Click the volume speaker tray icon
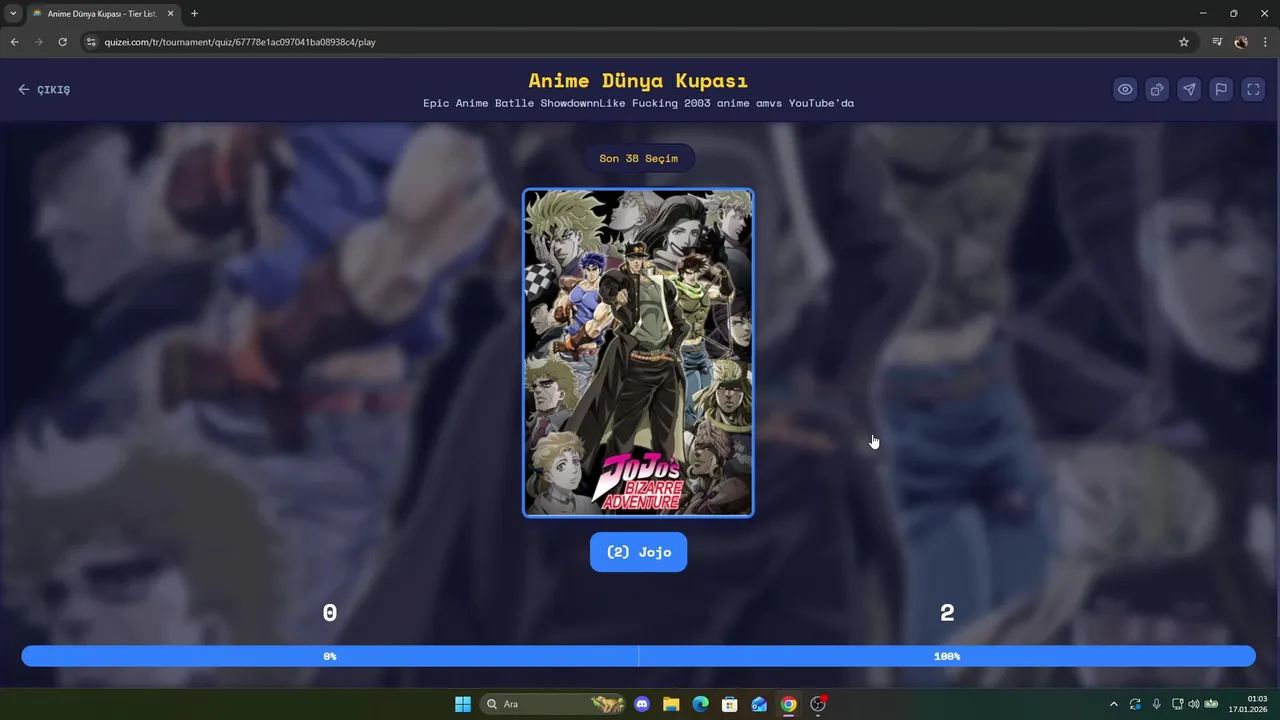Screen dimensions: 1280x720 point(1193,704)
